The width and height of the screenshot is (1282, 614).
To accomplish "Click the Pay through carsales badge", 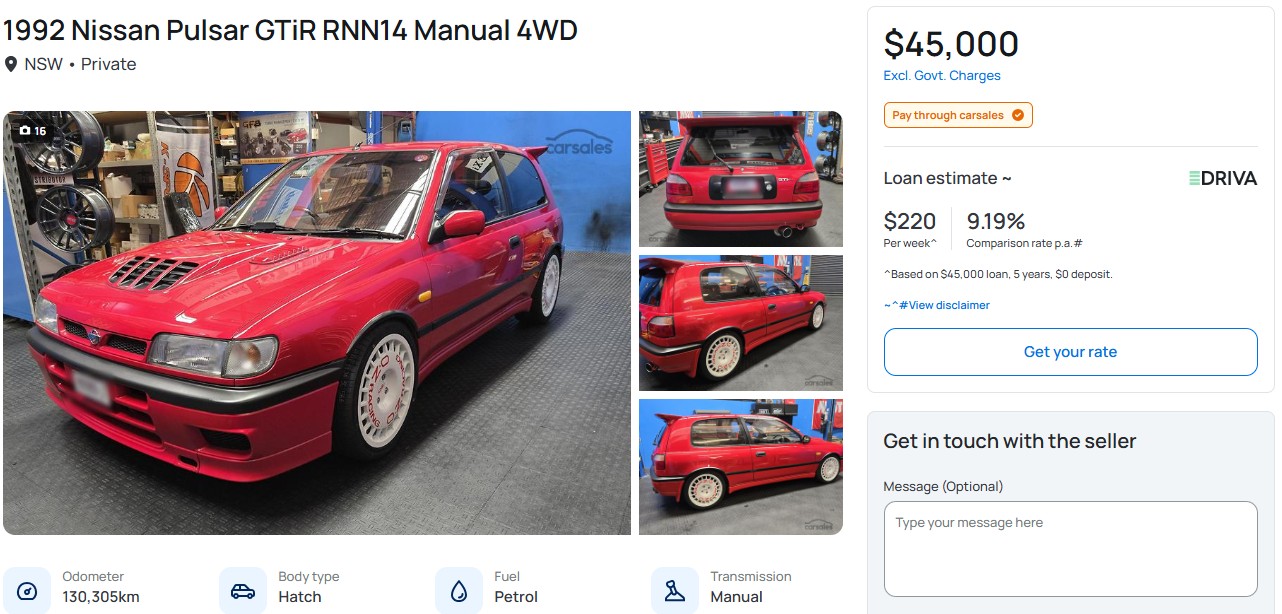I will (x=958, y=115).
